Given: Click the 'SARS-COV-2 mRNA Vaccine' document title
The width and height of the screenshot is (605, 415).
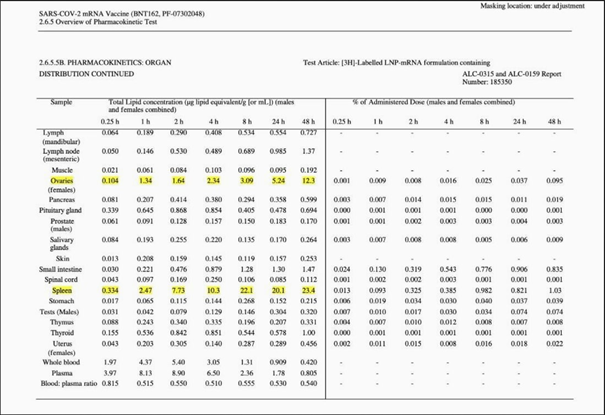Looking at the screenshot, I should 122,14.
